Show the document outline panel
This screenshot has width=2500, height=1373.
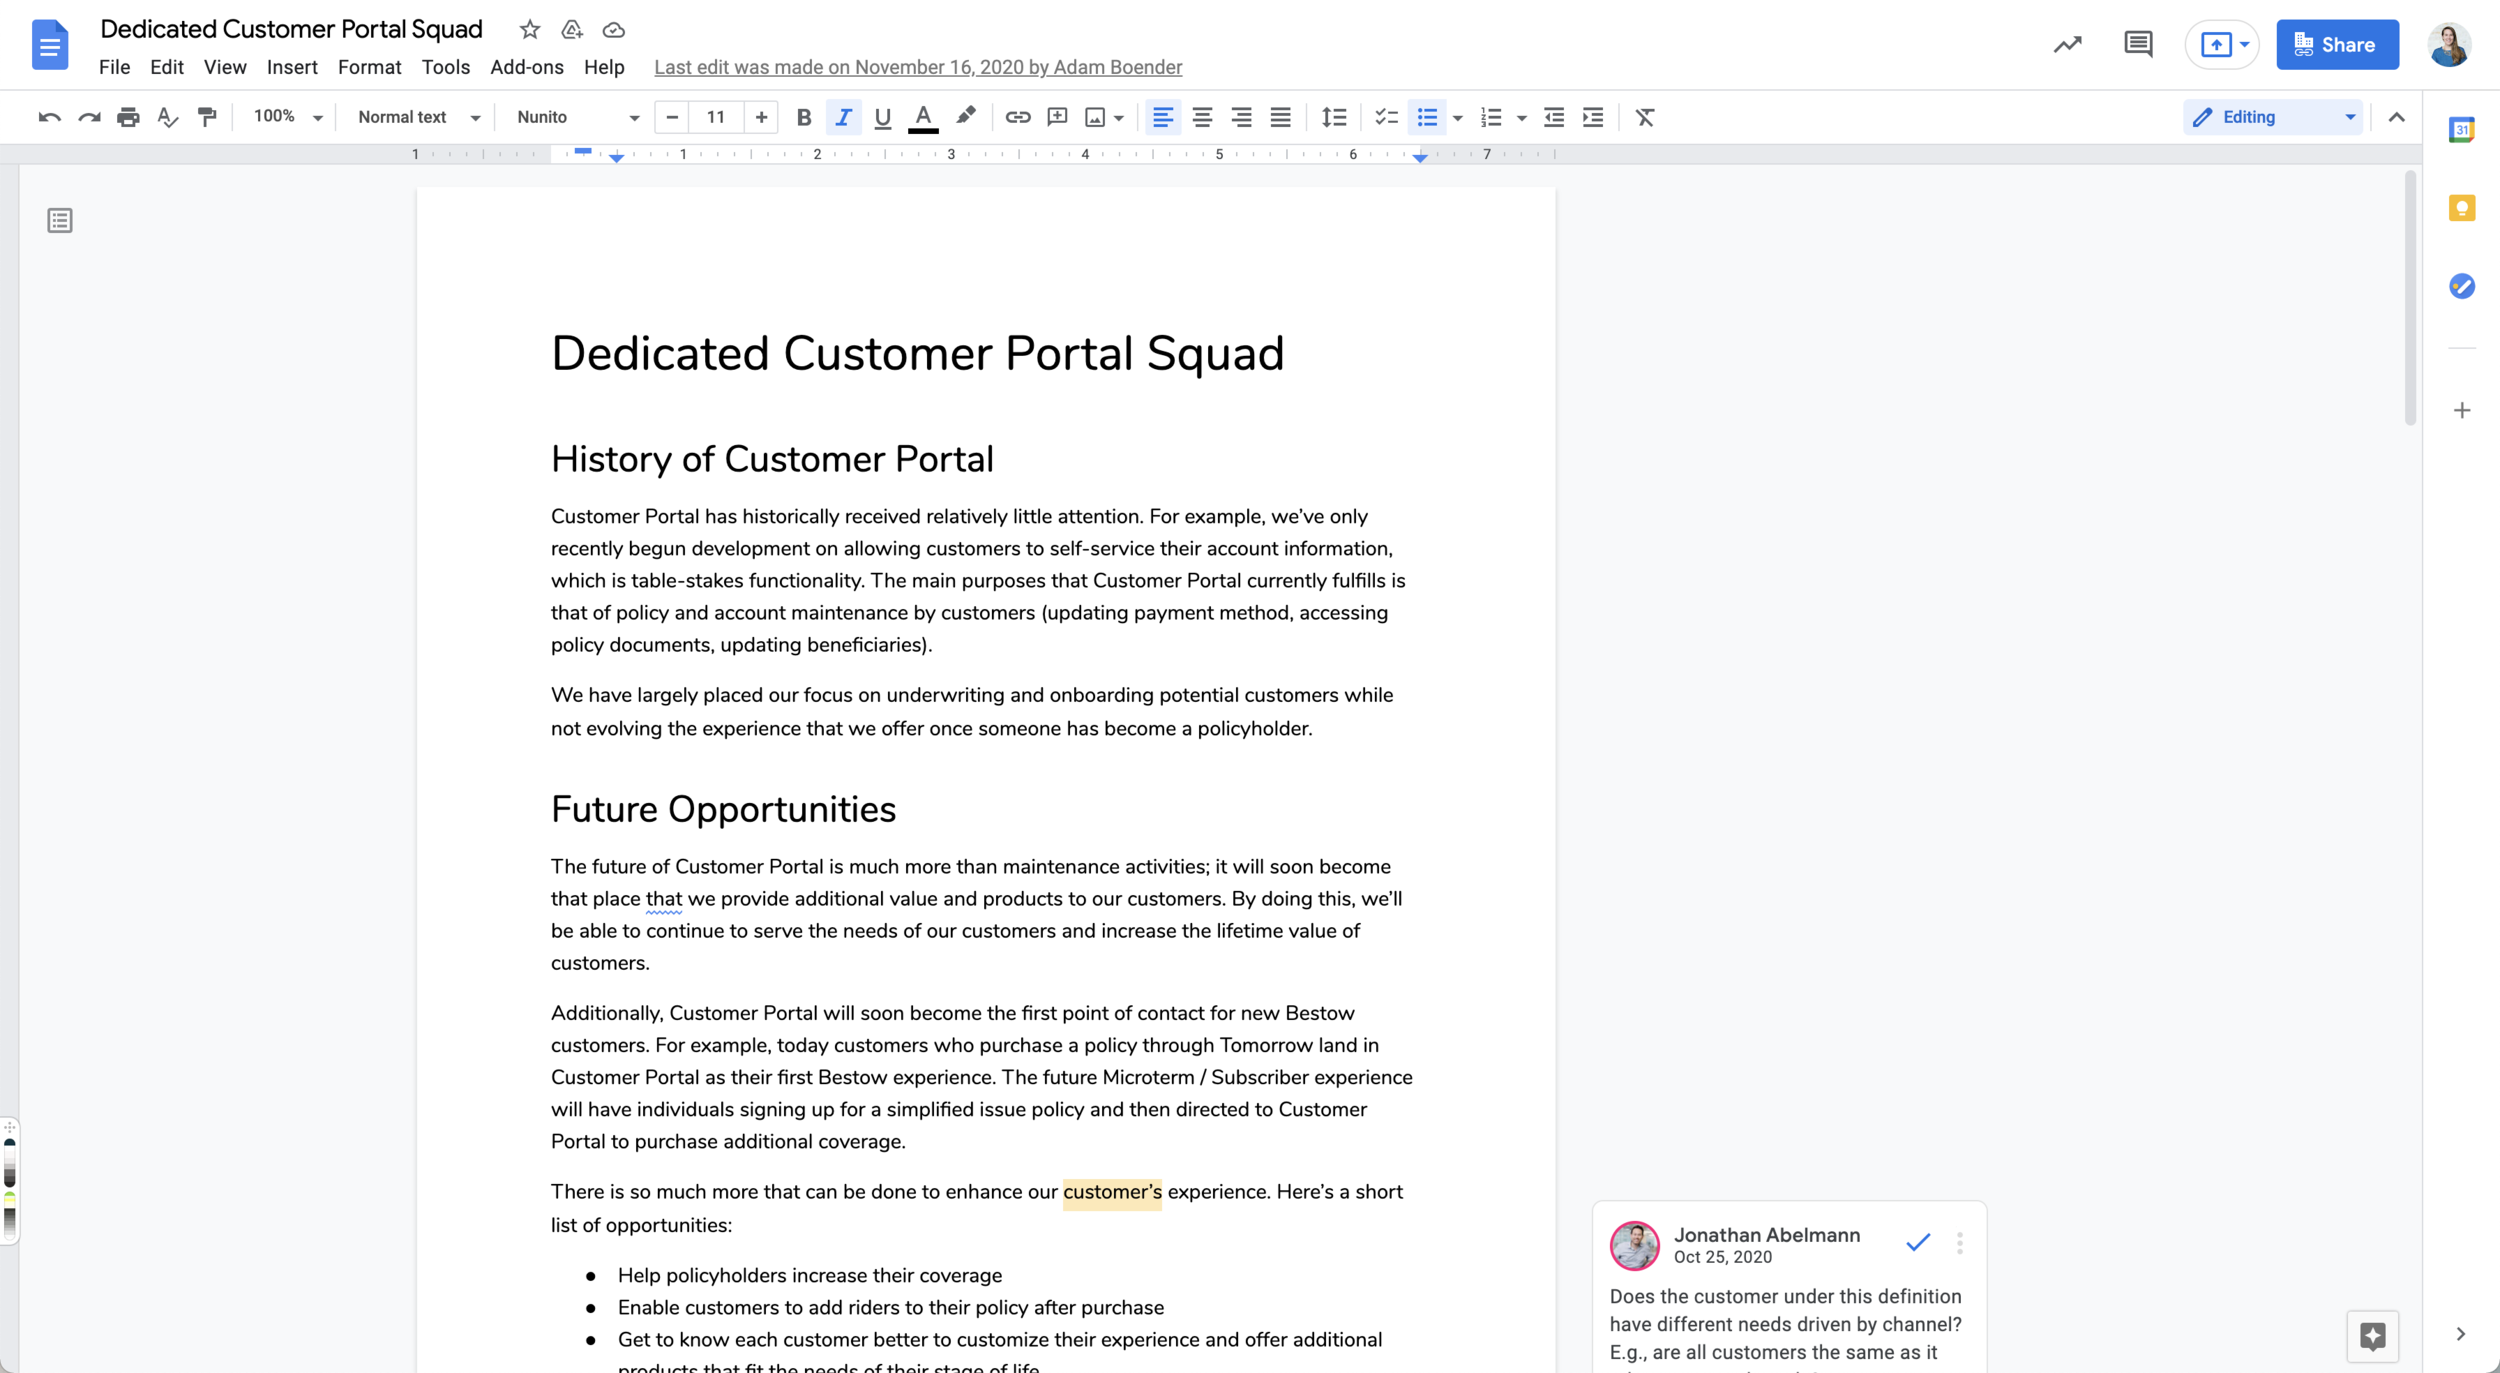60,220
